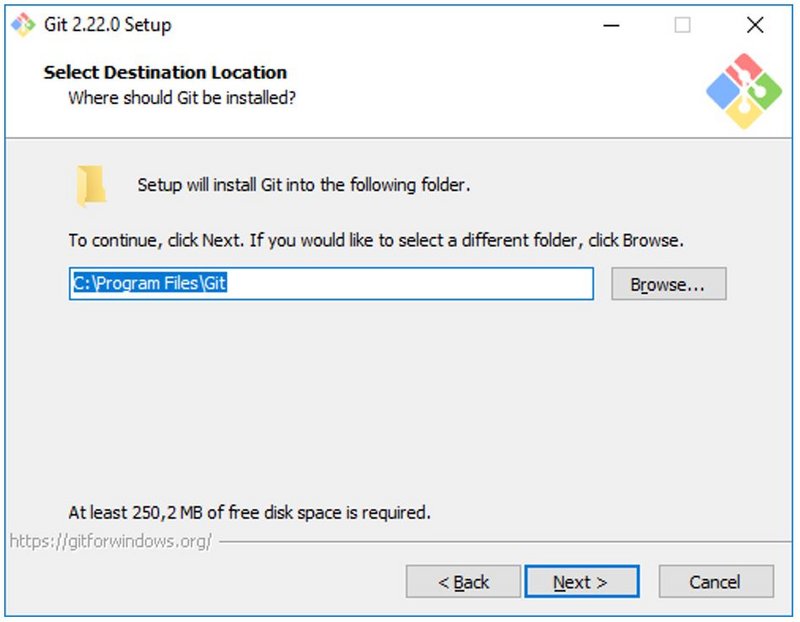This screenshot has height=622, width=800.
Task: Open the gitforwindows.org link
Action: (x=110, y=541)
